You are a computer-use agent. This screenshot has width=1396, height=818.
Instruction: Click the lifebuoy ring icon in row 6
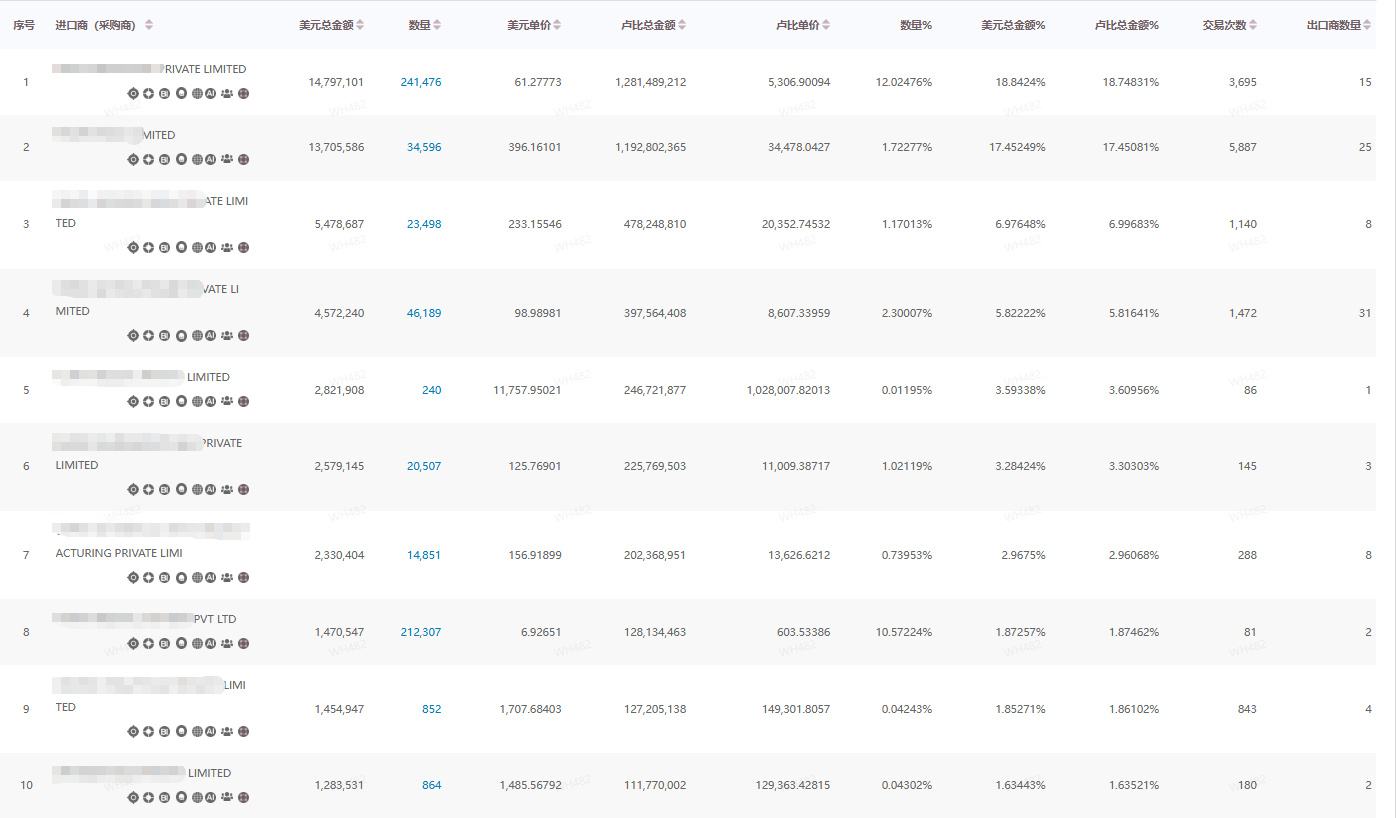click(x=148, y=489)
